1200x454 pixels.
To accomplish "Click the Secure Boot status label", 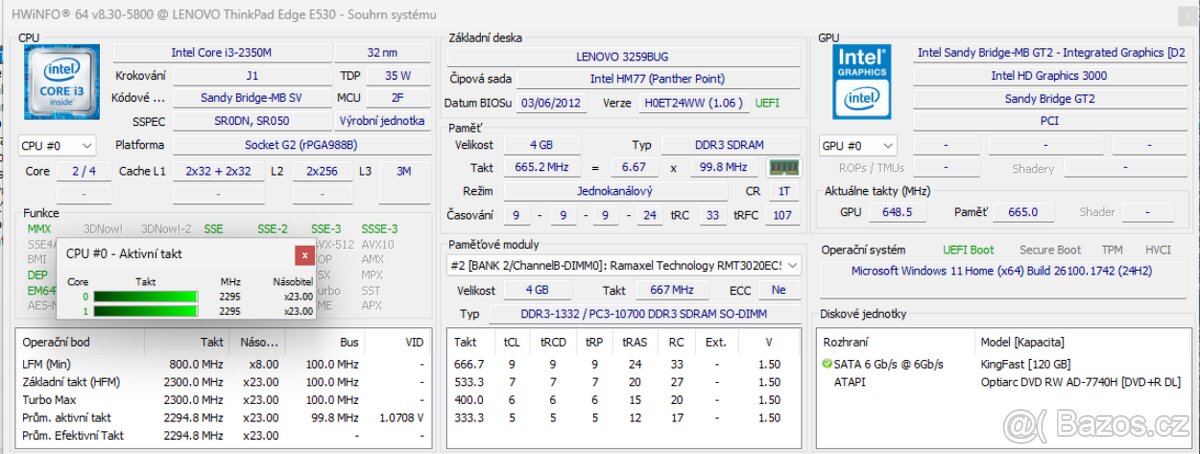I will click(x=1050, y=250).
